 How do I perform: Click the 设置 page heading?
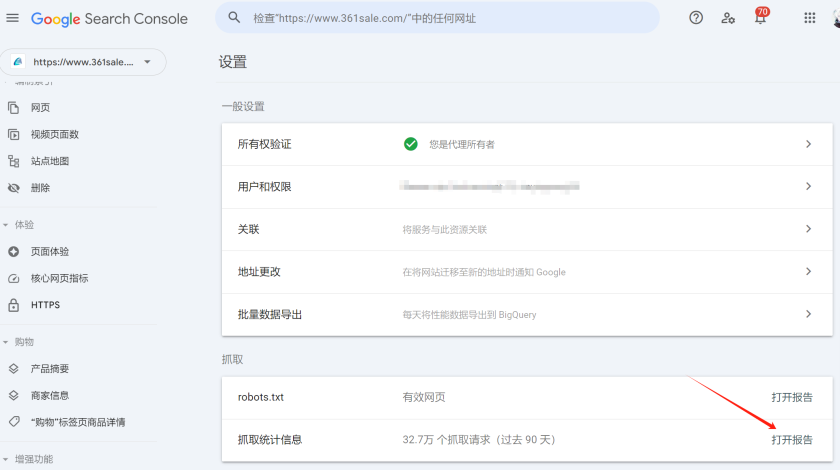(x=232, y=62)
